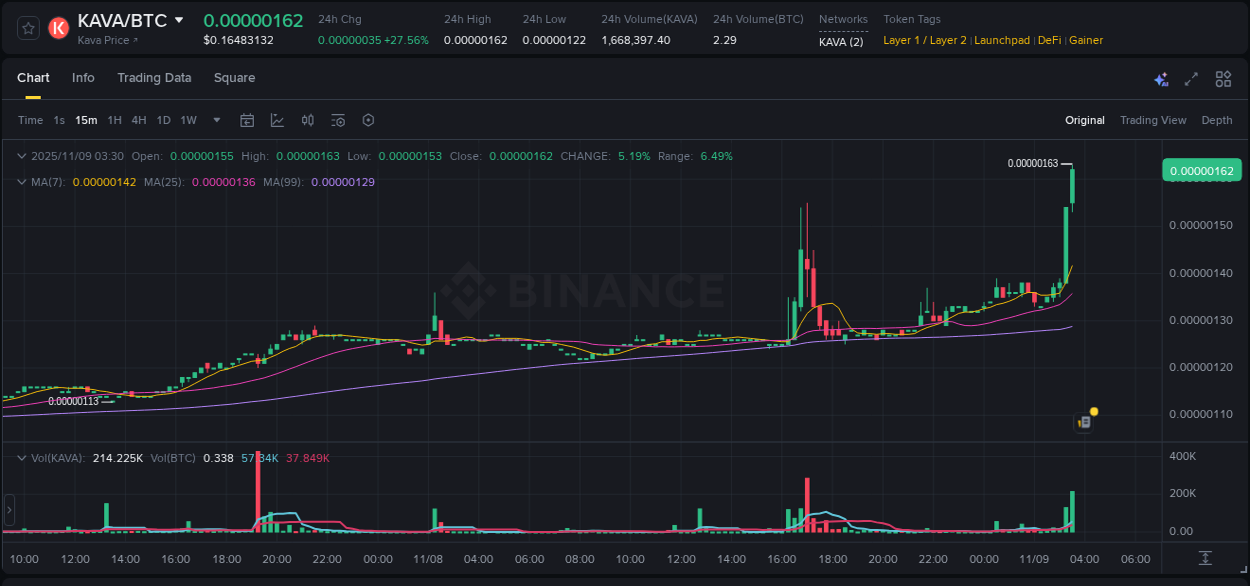The width and height of the screenshot is (1250, 586).
Task: Open the news feed icon with yellow notification dot
Action: tap(1084, 421)
